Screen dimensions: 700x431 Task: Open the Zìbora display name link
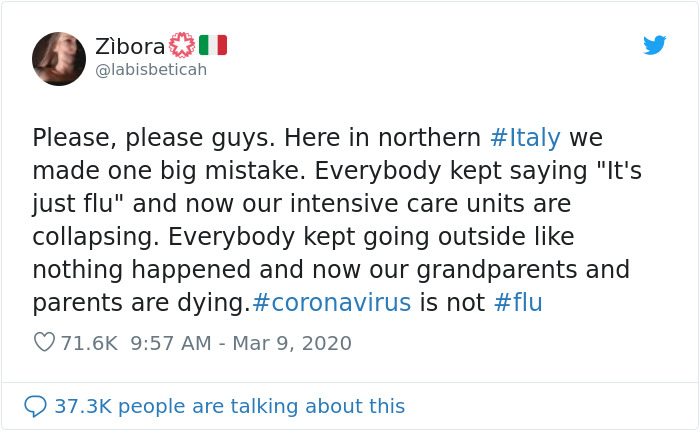(130, 46)
